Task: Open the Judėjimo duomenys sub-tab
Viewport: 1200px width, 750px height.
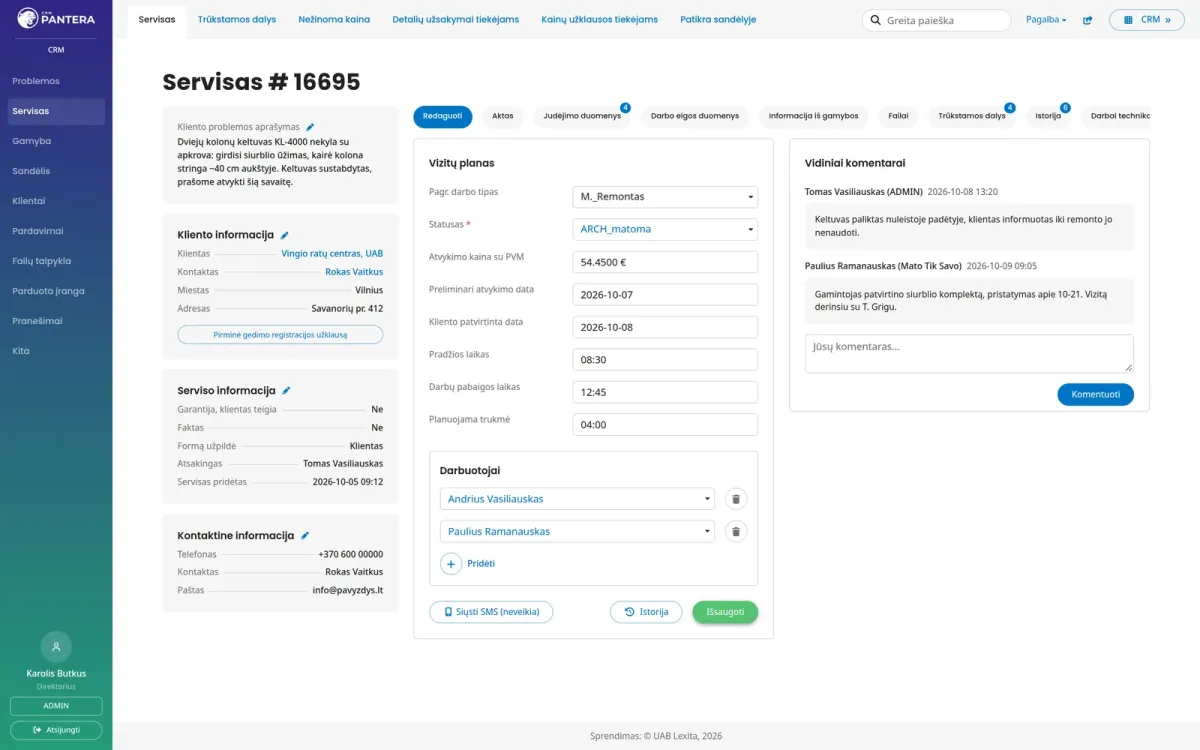Action: pyautogui.click(x=582, y=116)
